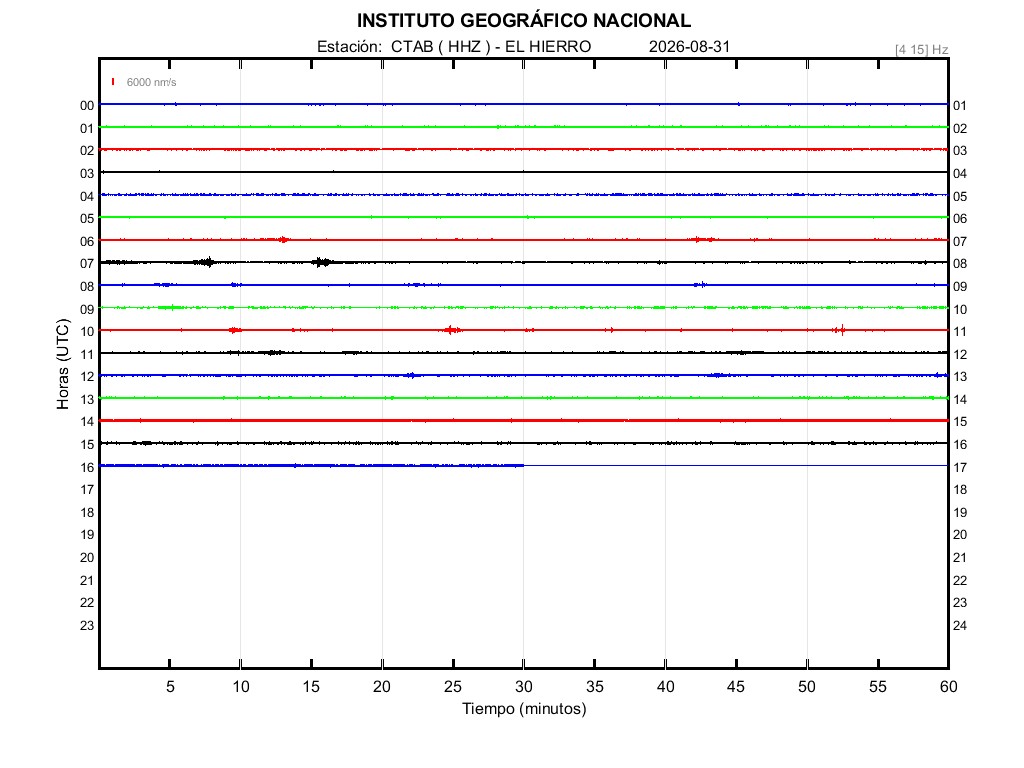The image size is (1024, 768).
Task: Click the red 6000 nm/s scale bar
Action: point(113,82)
